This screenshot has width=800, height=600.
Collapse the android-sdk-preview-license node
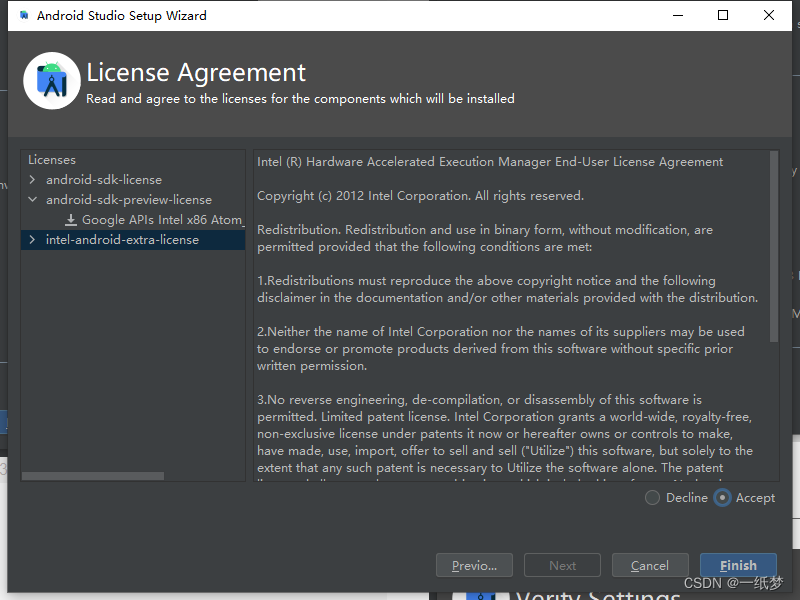[x=33, y=199]
